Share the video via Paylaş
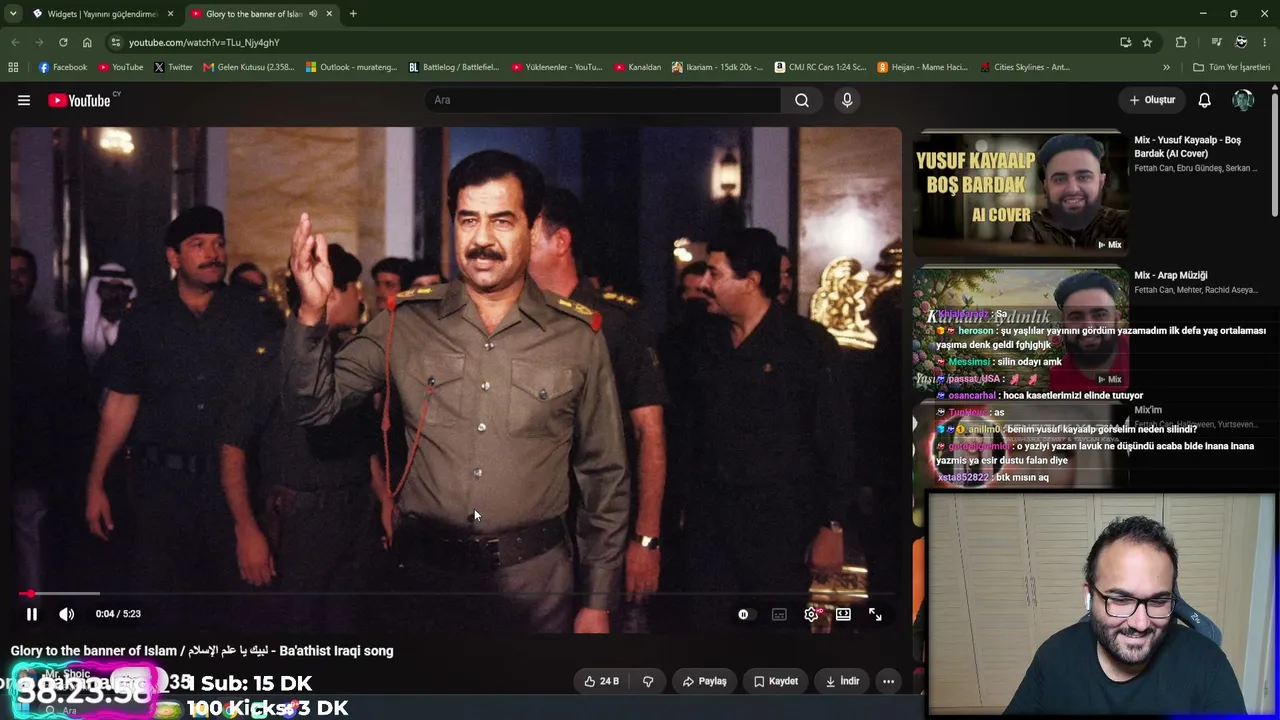 coord(705,681)
